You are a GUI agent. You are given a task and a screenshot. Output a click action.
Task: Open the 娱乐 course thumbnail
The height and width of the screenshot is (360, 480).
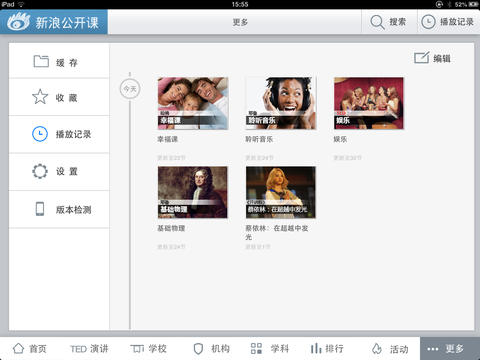[x=369, y=103]
